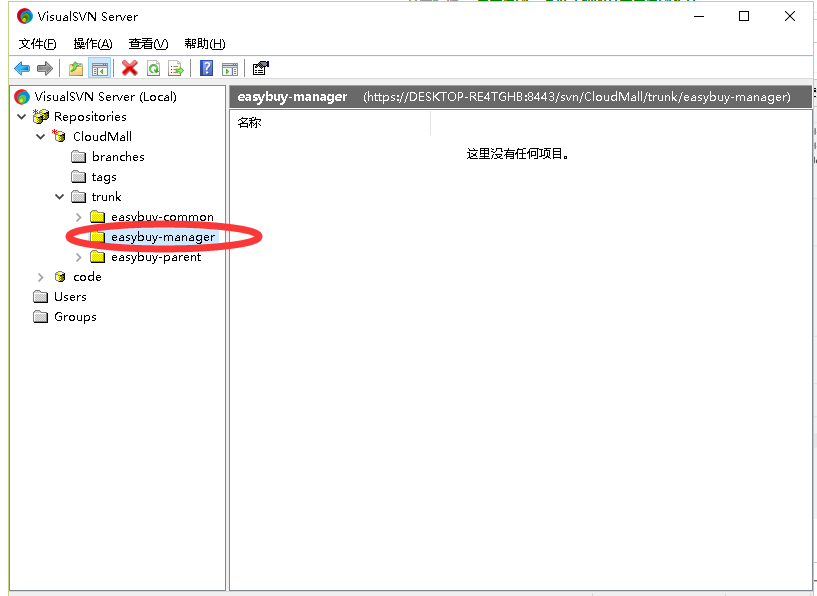Click the green refresh icon
Screen dimensions: 817x596
pyautogui.click(x=153, y=68)
